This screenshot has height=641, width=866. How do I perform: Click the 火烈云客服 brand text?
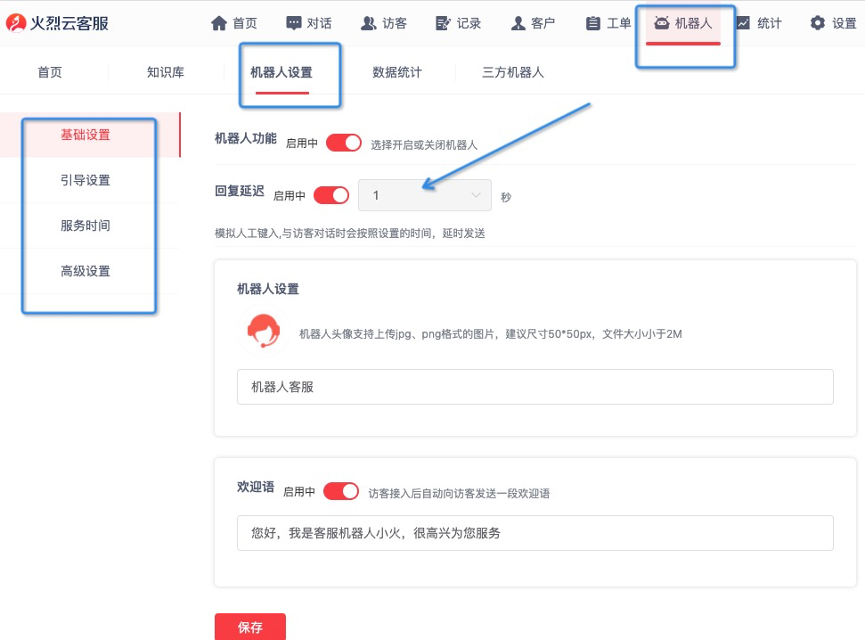pyautogui.click(x=70, y=23)
